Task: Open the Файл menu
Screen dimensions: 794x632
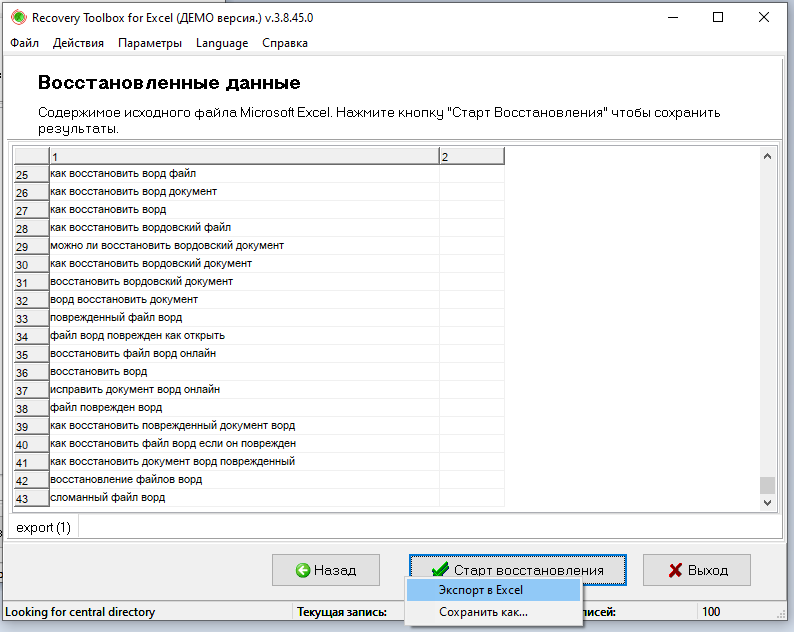Action: point(24,43)
